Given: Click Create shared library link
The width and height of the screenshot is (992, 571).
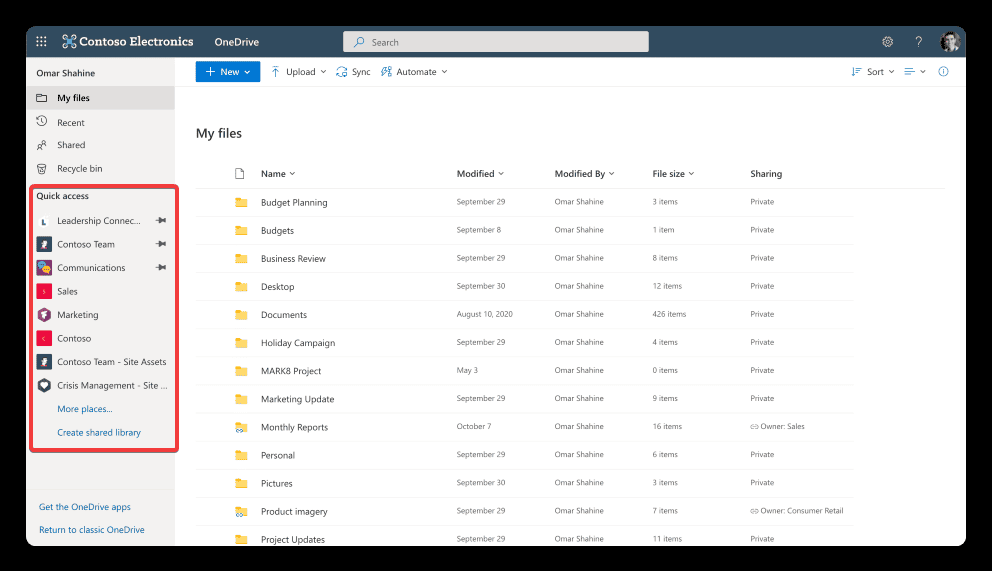Looking at the screenshot, I should tap(99, 433).
